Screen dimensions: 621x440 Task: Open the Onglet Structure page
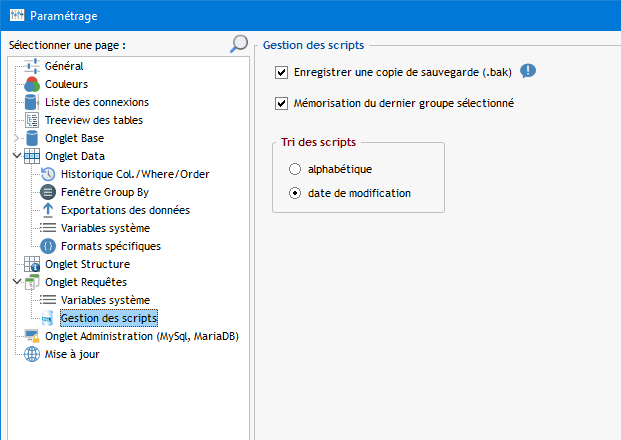click(88, 264)
